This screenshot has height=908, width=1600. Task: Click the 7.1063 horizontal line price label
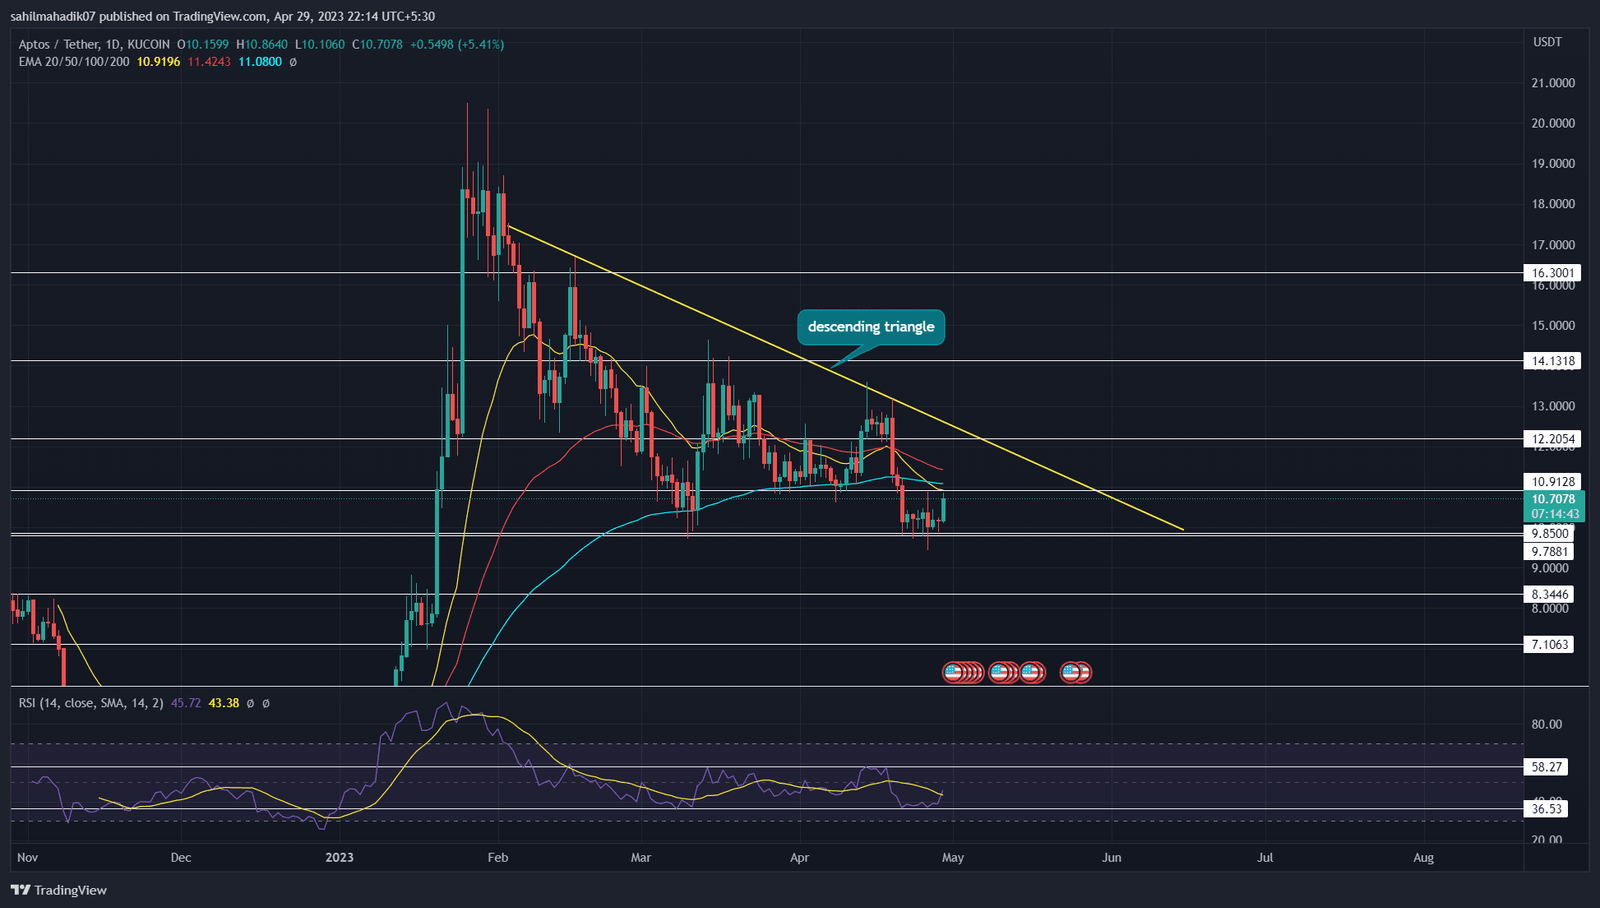point(1550,645)
